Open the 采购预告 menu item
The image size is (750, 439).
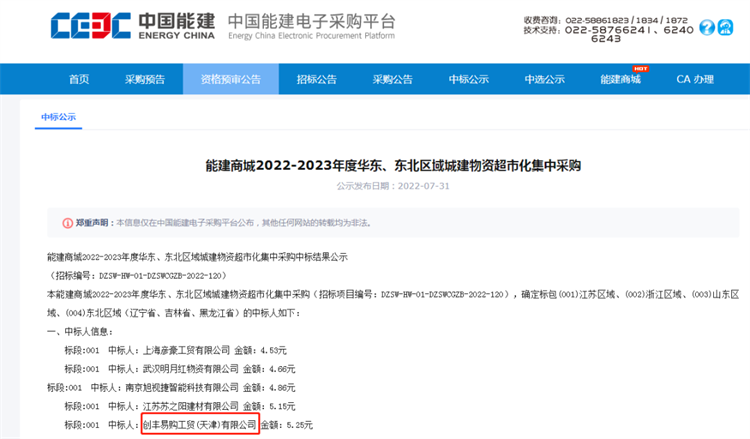pyautogui.click(x=144, y=79)
